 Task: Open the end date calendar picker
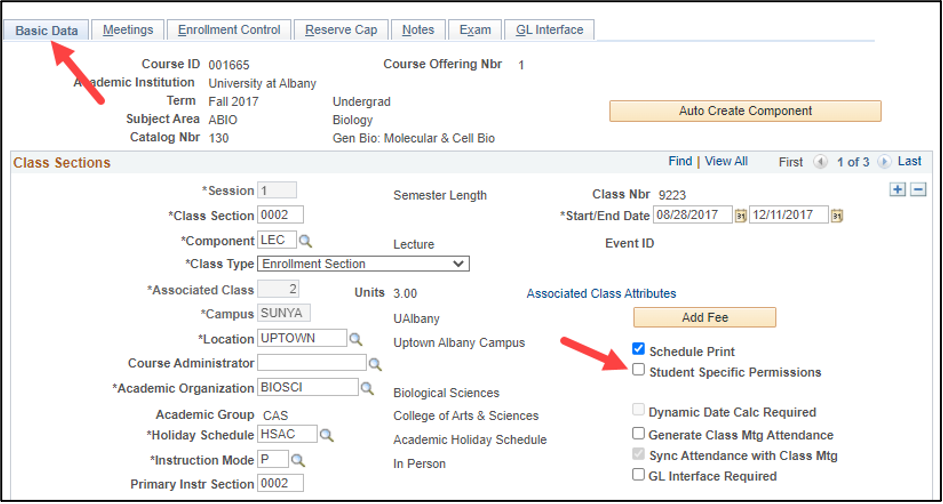(837, 215)
